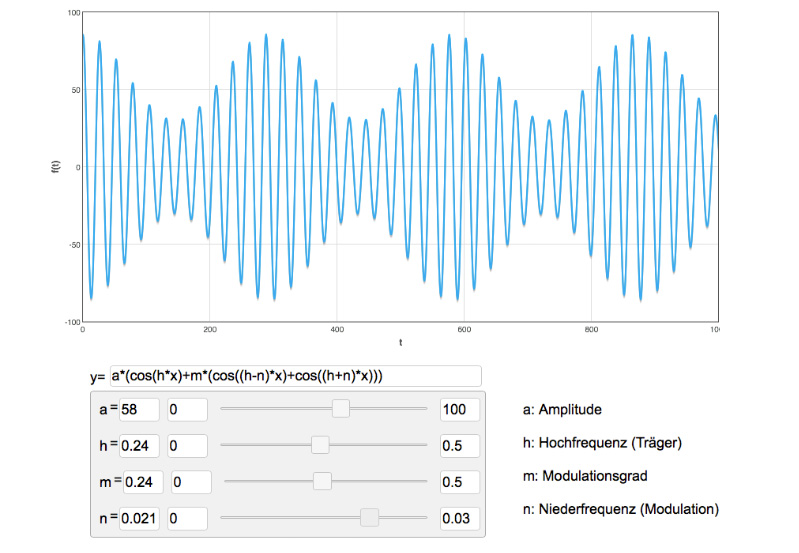Screen dimensions: 799x553
Task: Select the minimum value field for a
Action: [187, 409]
